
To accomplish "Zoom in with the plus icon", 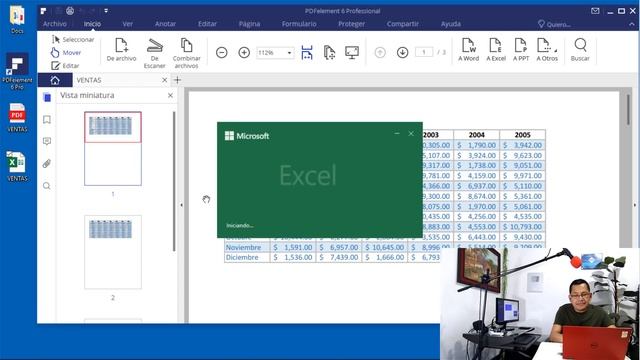I will (x=244, y=53).
